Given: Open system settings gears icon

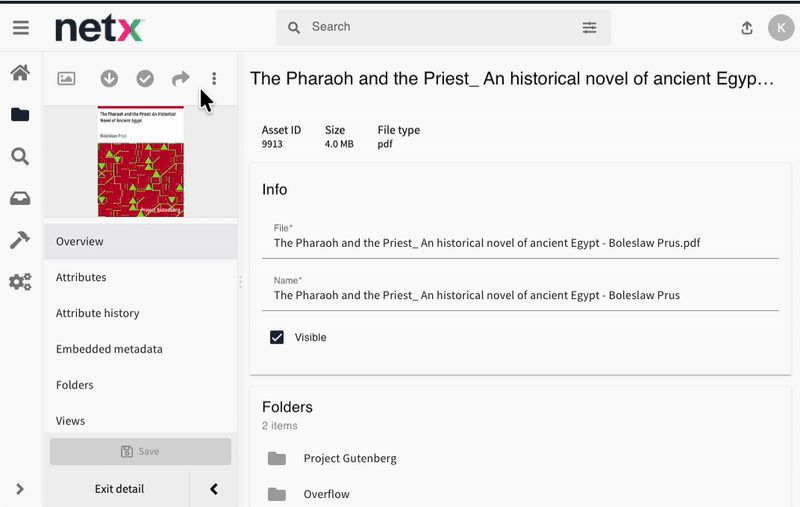Looking at the screenshot, I should 20,282.
